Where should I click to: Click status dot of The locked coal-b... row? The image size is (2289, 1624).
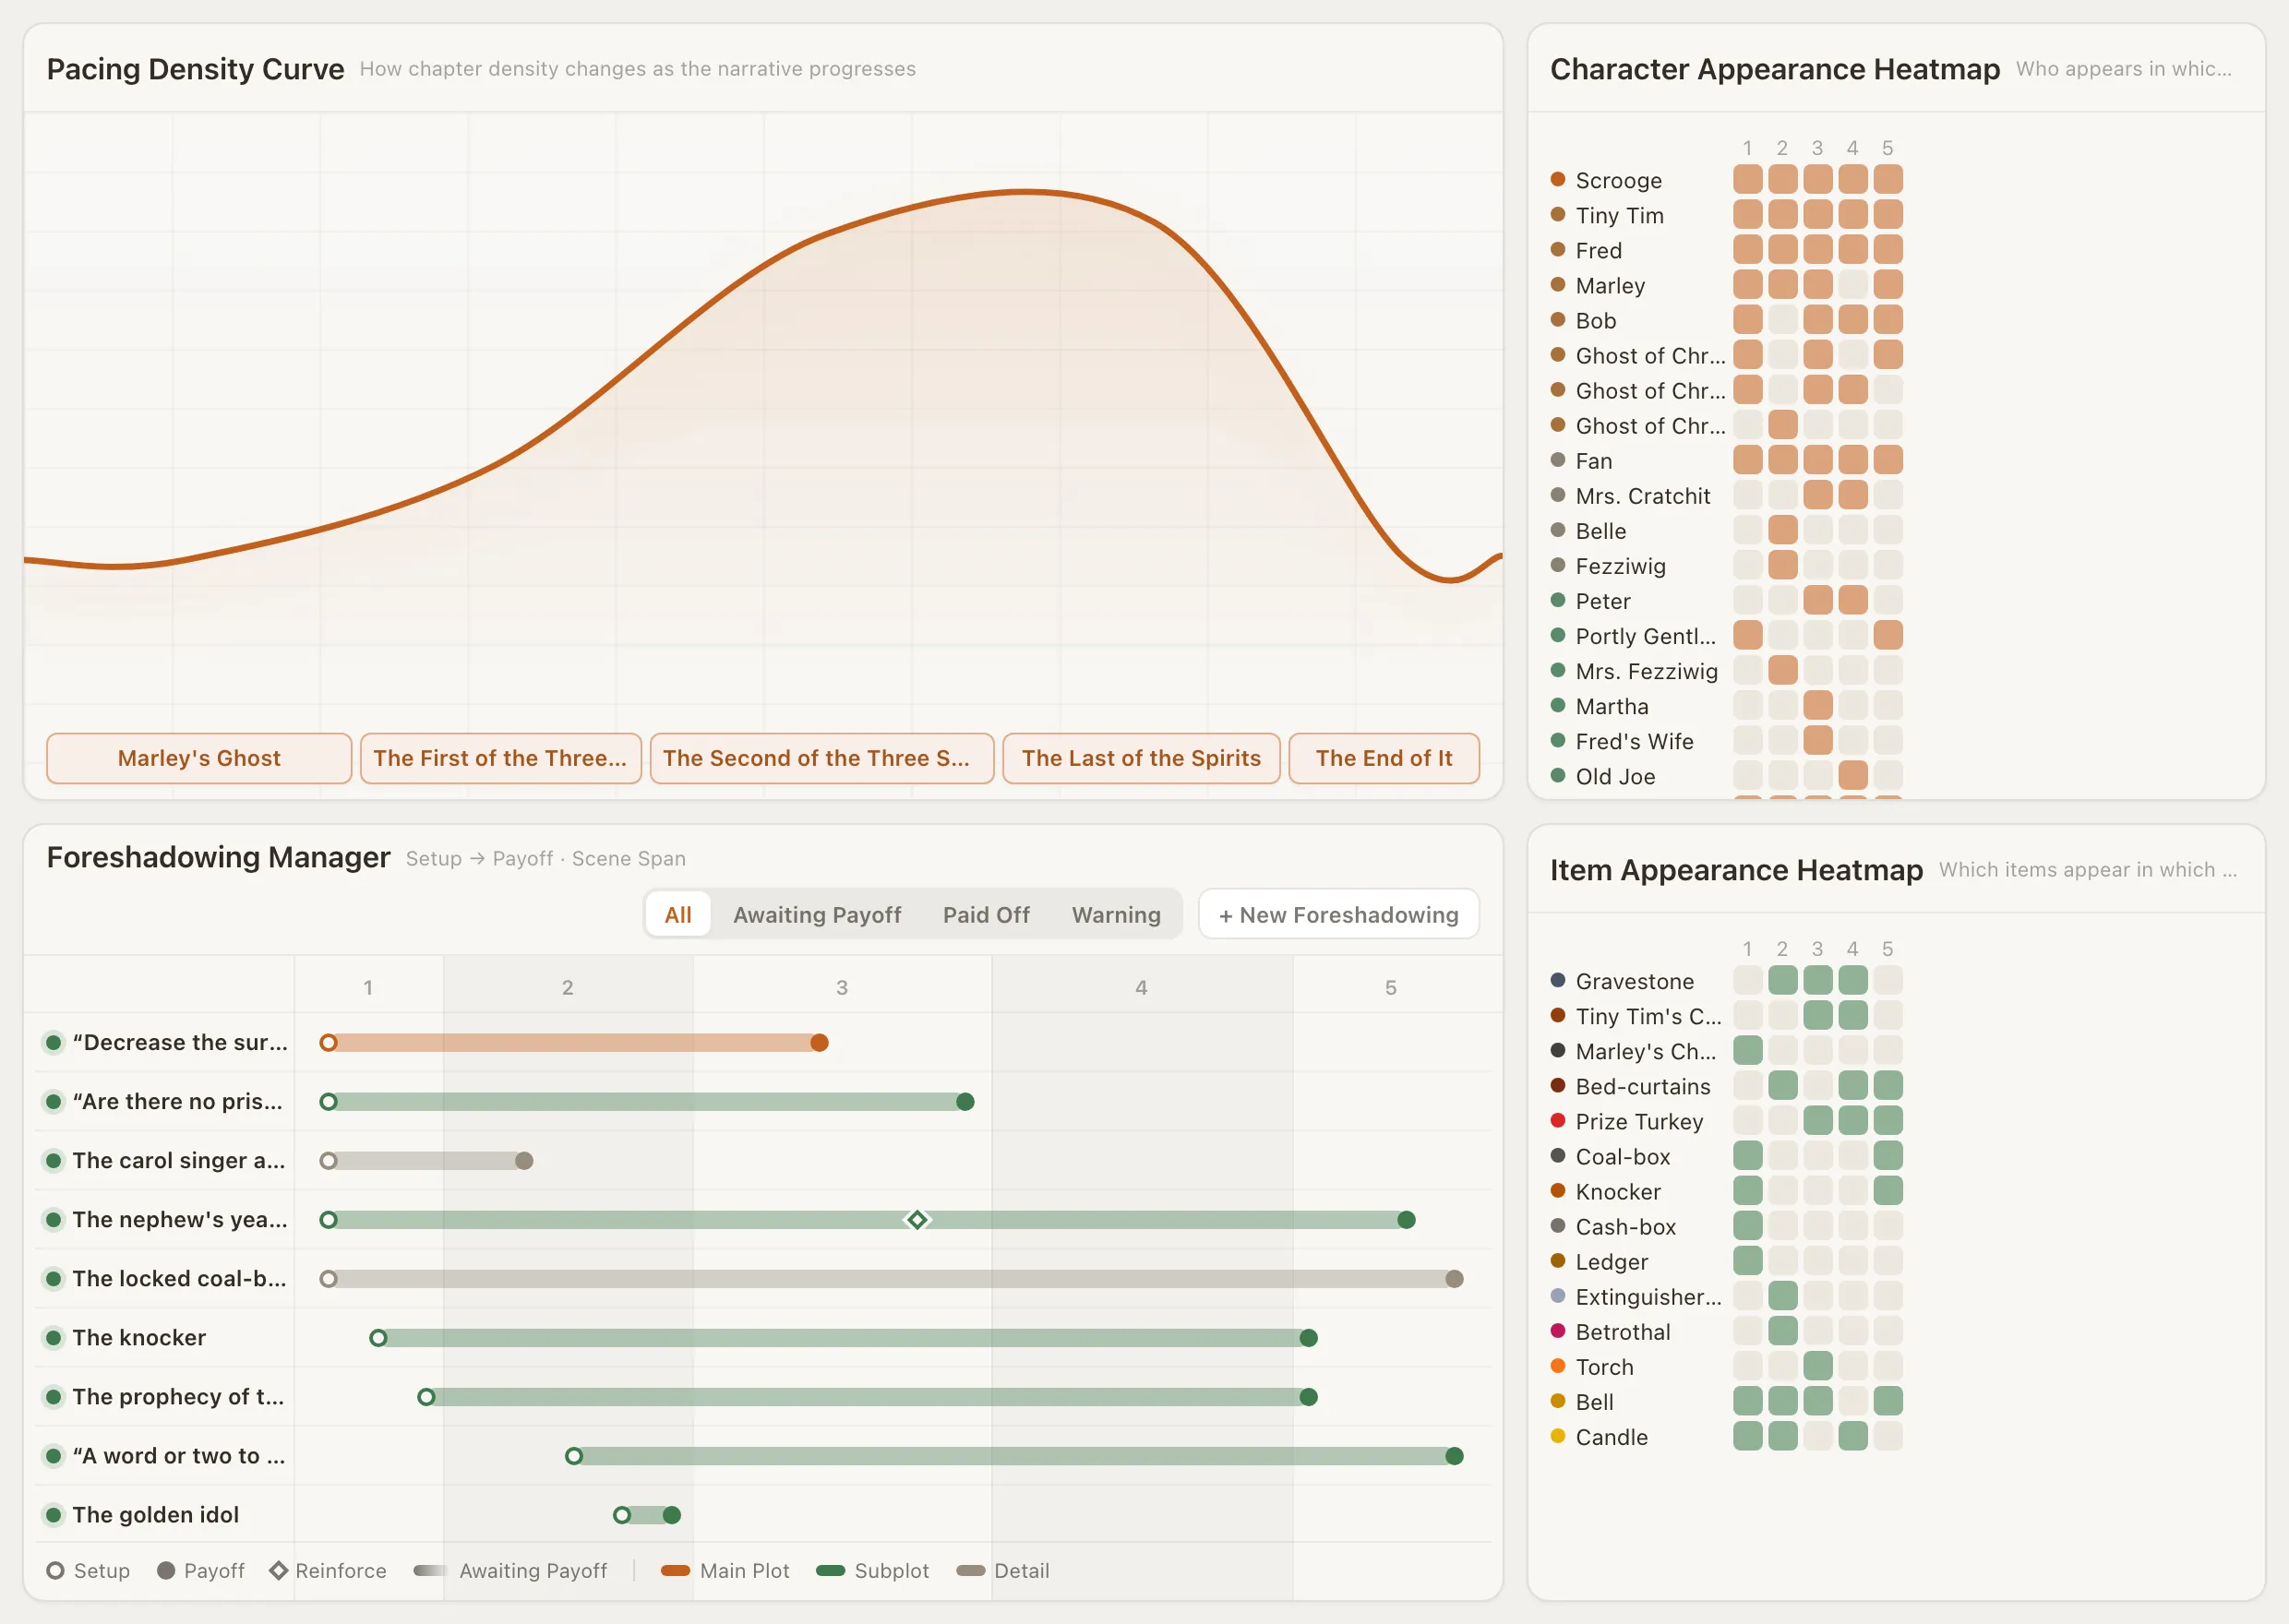click(54, 1279)
